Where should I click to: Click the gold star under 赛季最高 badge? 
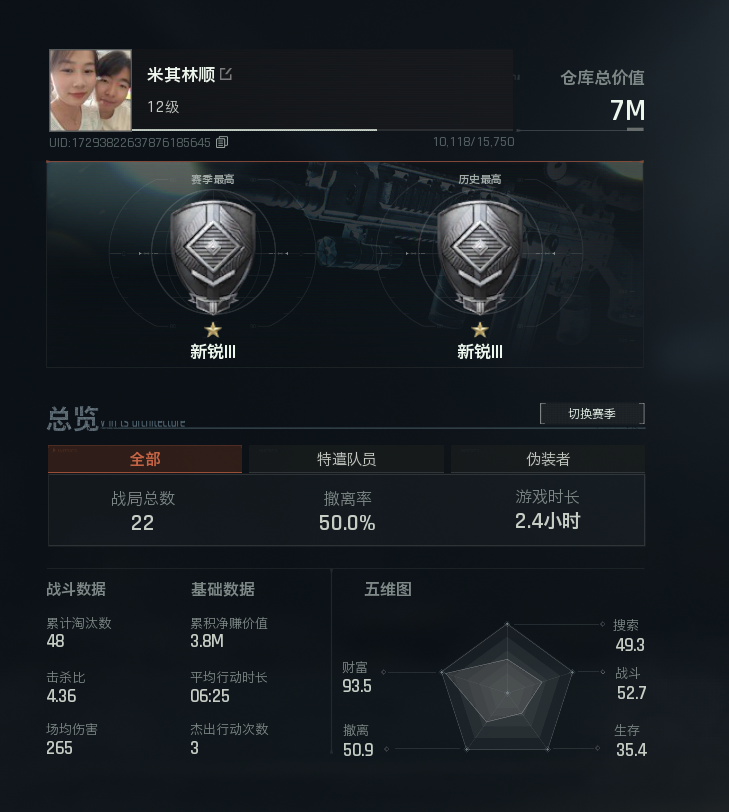coord(213,330)
